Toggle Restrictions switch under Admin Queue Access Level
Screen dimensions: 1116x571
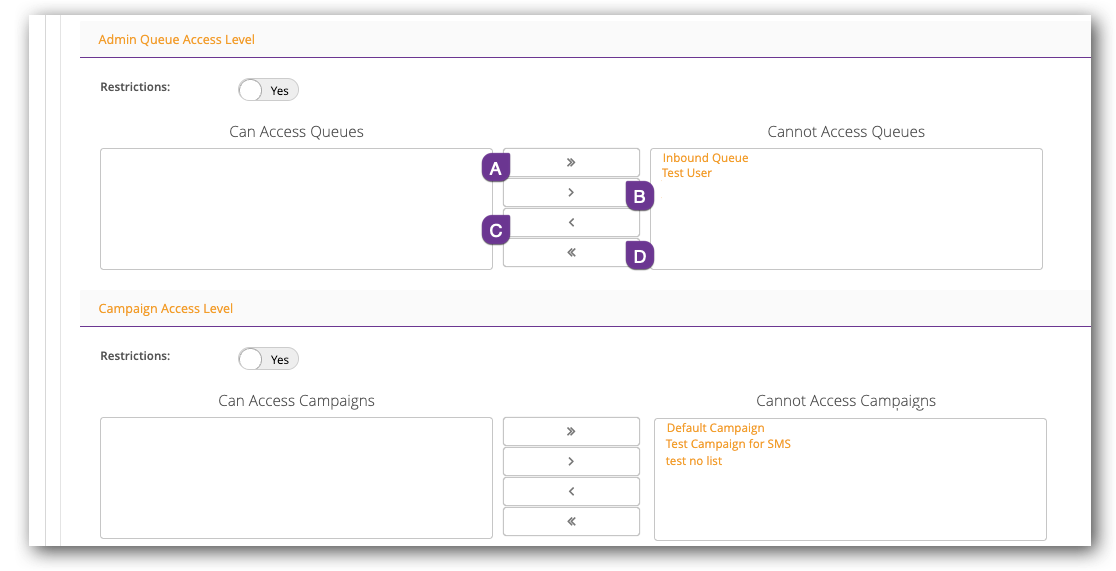click(268, 90)
